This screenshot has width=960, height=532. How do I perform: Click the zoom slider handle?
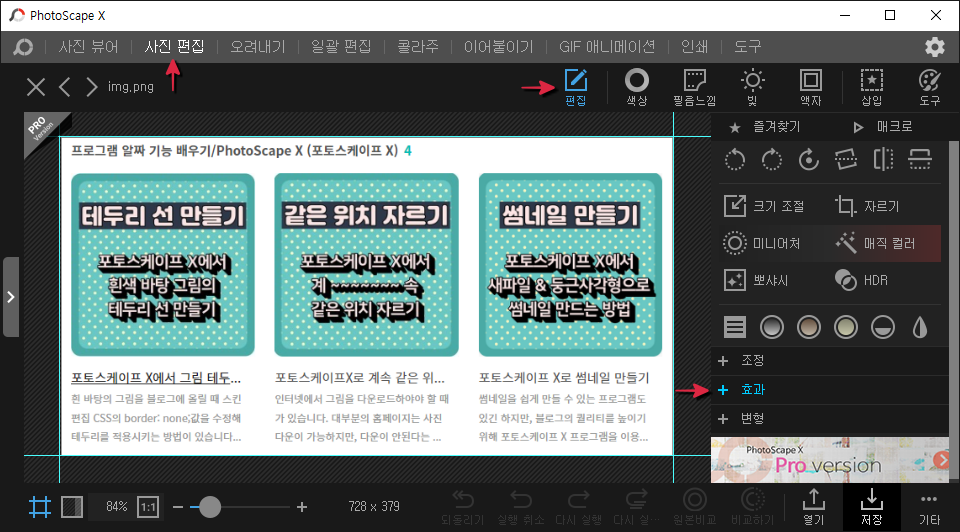point(210,507)
